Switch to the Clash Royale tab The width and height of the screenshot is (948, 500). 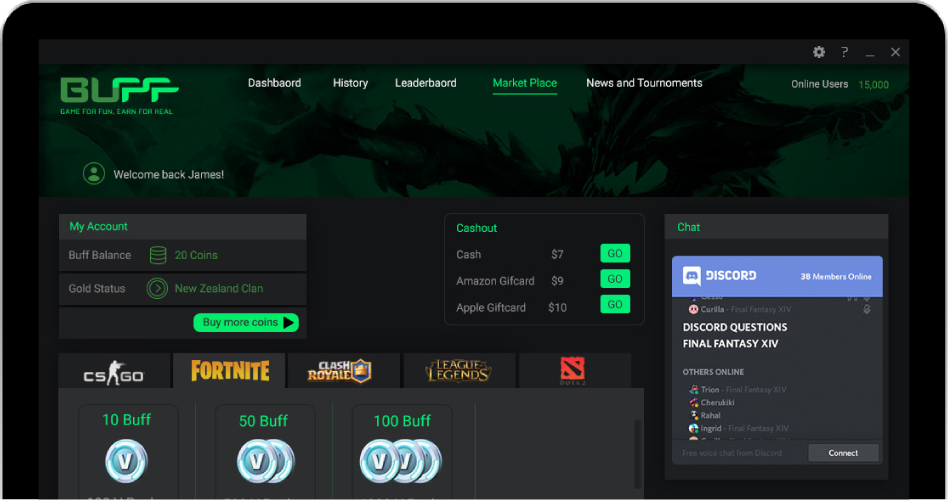click(x=344, y=371)
